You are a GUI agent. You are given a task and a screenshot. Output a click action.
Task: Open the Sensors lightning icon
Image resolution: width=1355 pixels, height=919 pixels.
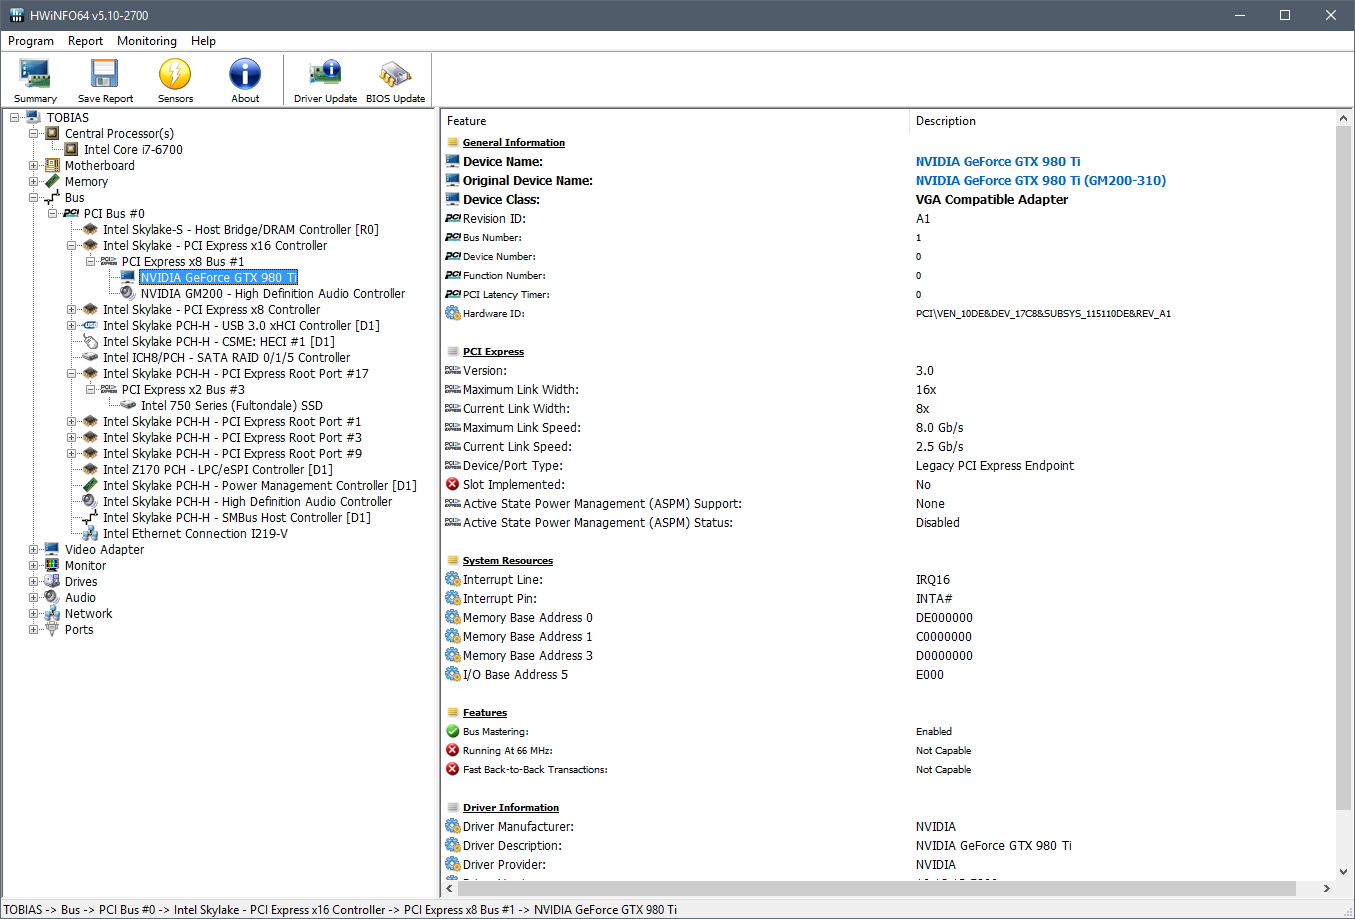click(x=175, y=80)
